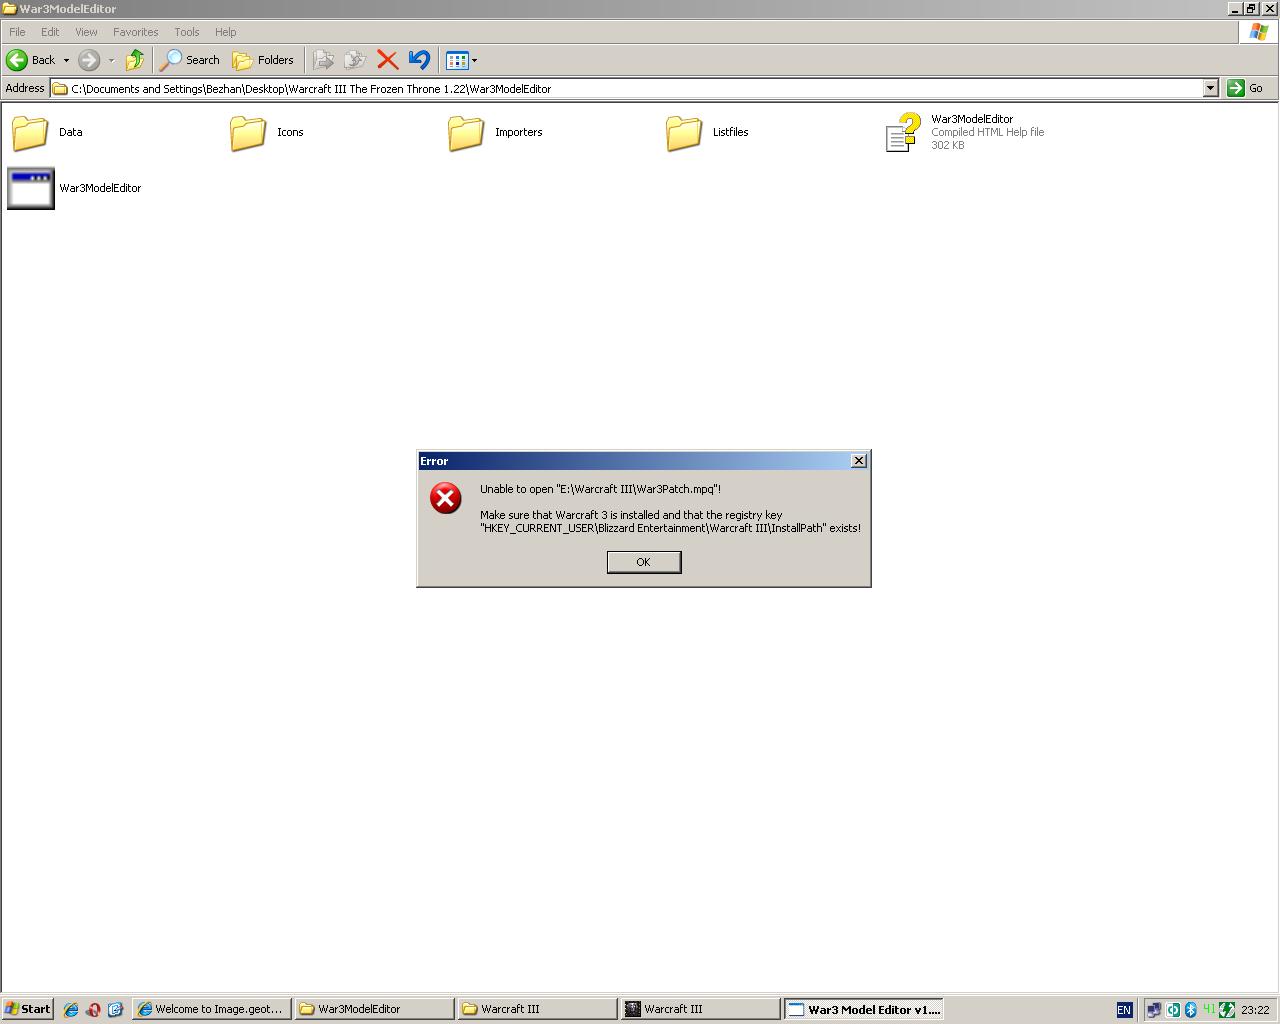Click the Windows flag logo in toolbar corner
1280x1024 pixels.
[x=1258, y=32]
